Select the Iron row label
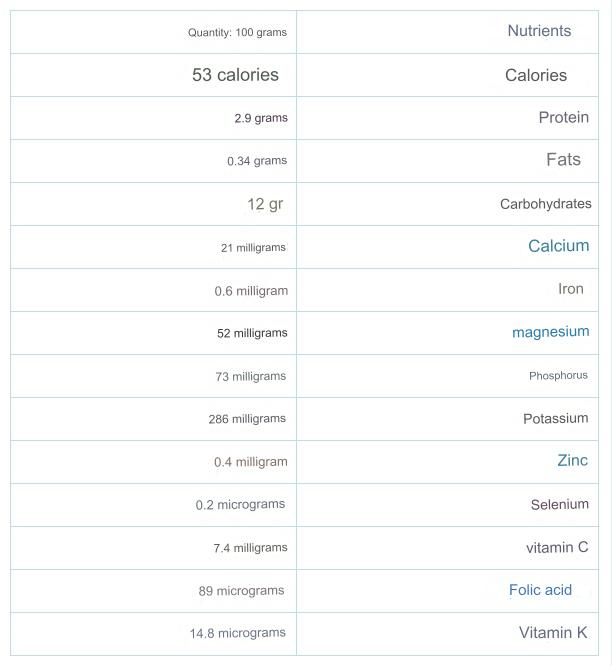The width and height of the screenshot is (612, 666). [570, 289]
